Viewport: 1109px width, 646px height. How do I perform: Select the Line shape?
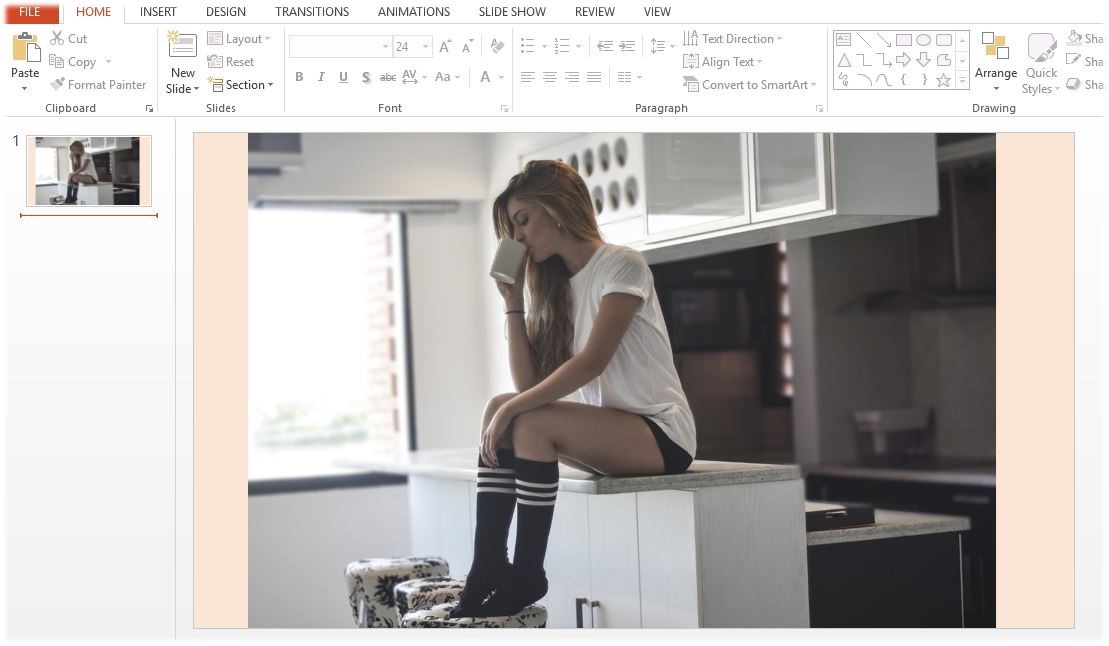[x=864, y=40]
